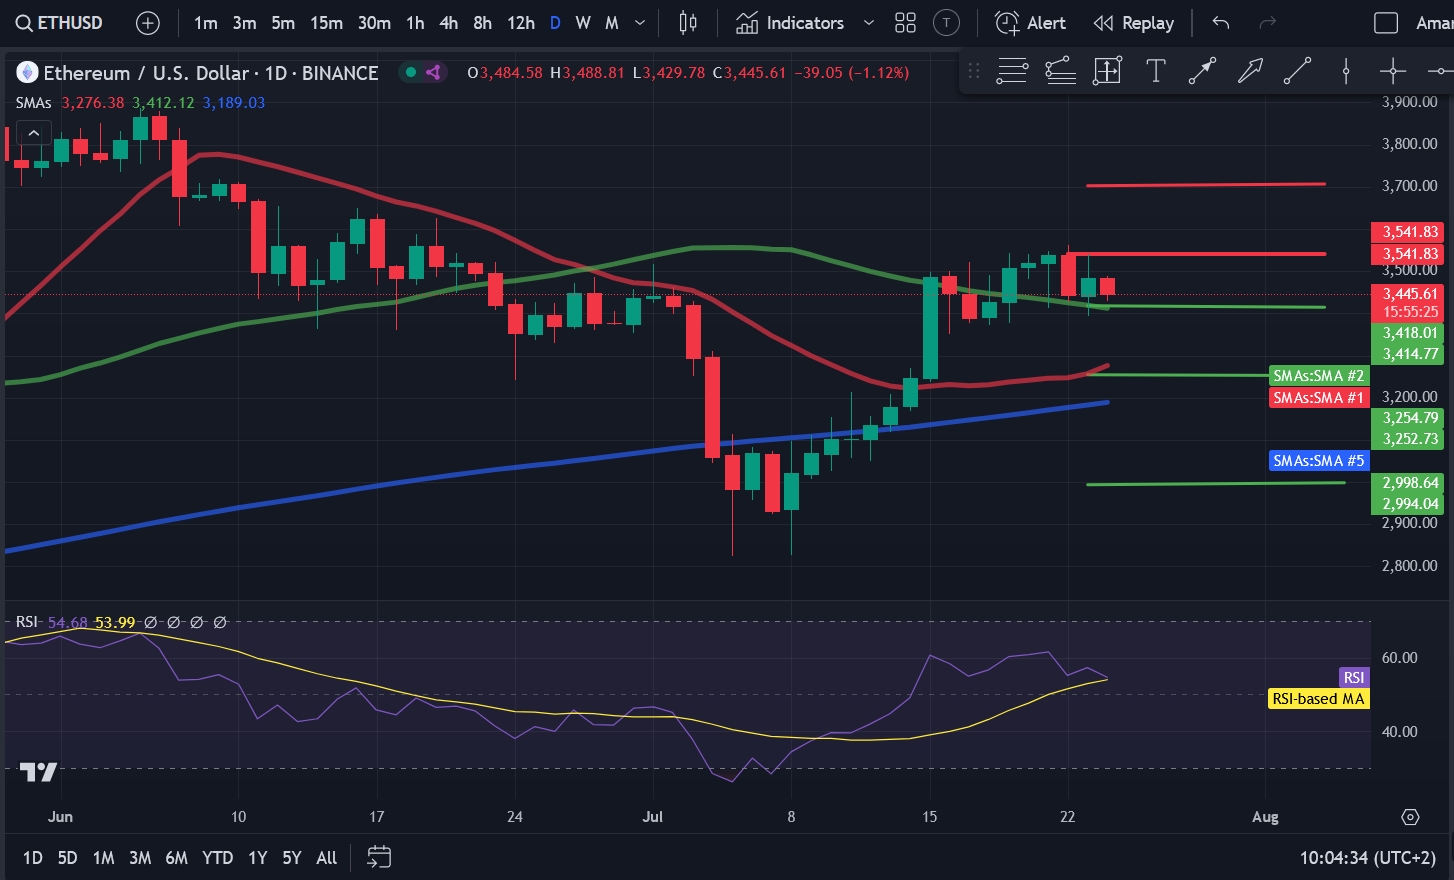The height and width of the screenshot is (880, 1454).
Task: Click the SMAs:SMA #5 blue price label
Action: point(1318,461)
